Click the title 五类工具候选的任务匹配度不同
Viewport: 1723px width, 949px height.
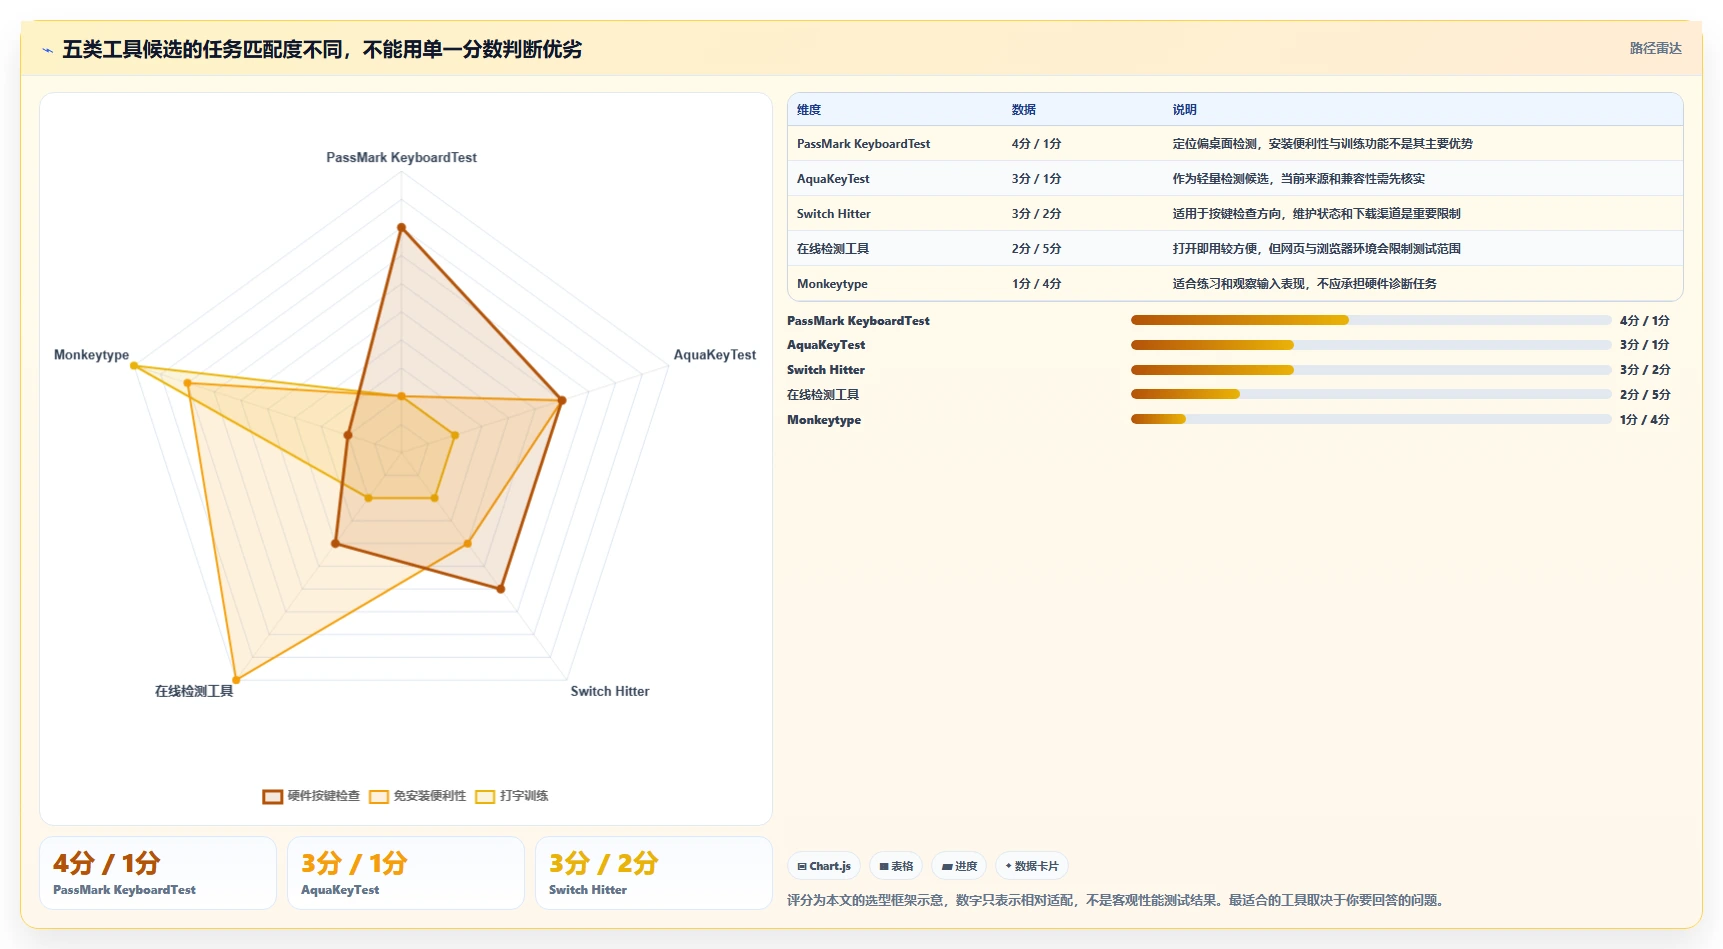click(322, 49)
